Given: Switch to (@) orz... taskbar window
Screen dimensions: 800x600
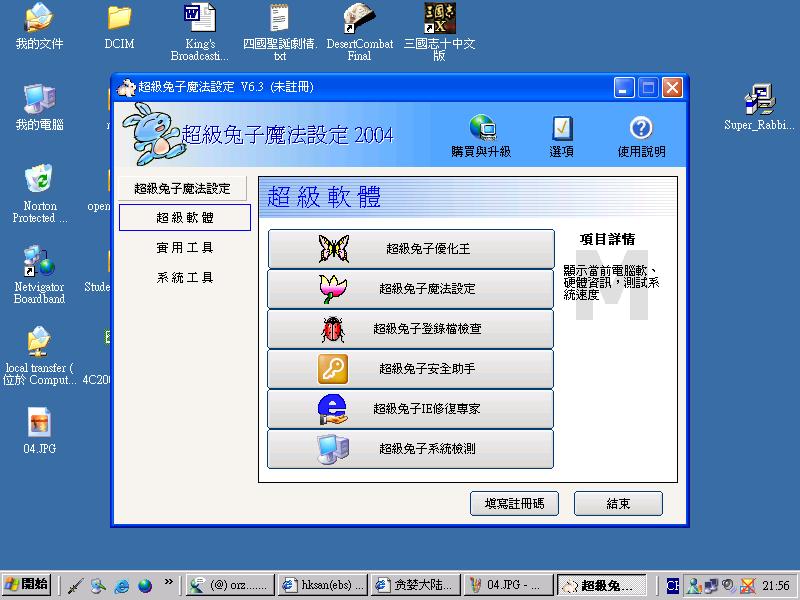Looking at the screenshot, I should point(230,585).
